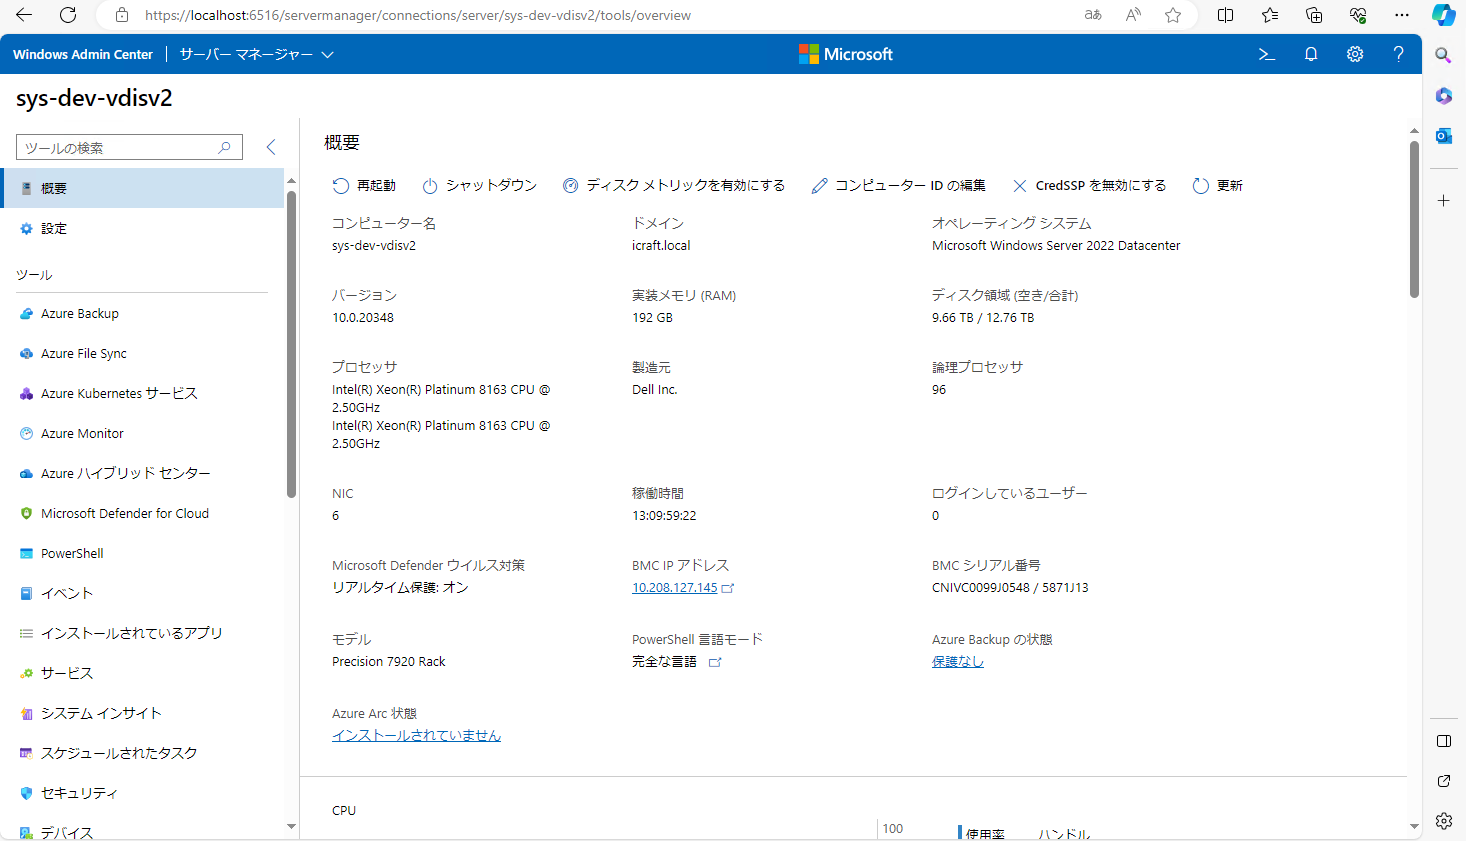Click the browser essentials heart icon

pyautogui.click(x=1358, y=15)
